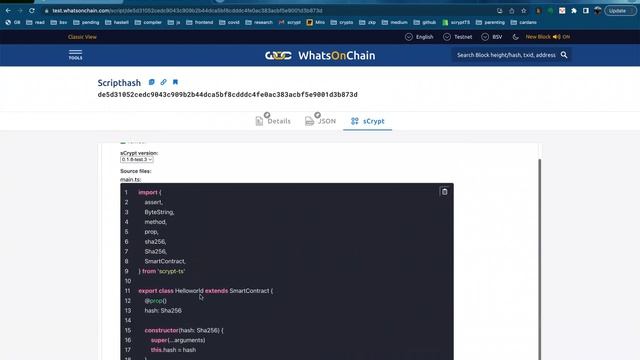Open the 'crypto' bookmarks folder
The height and width of the screenshot is (360, 640).
[342, 22]
